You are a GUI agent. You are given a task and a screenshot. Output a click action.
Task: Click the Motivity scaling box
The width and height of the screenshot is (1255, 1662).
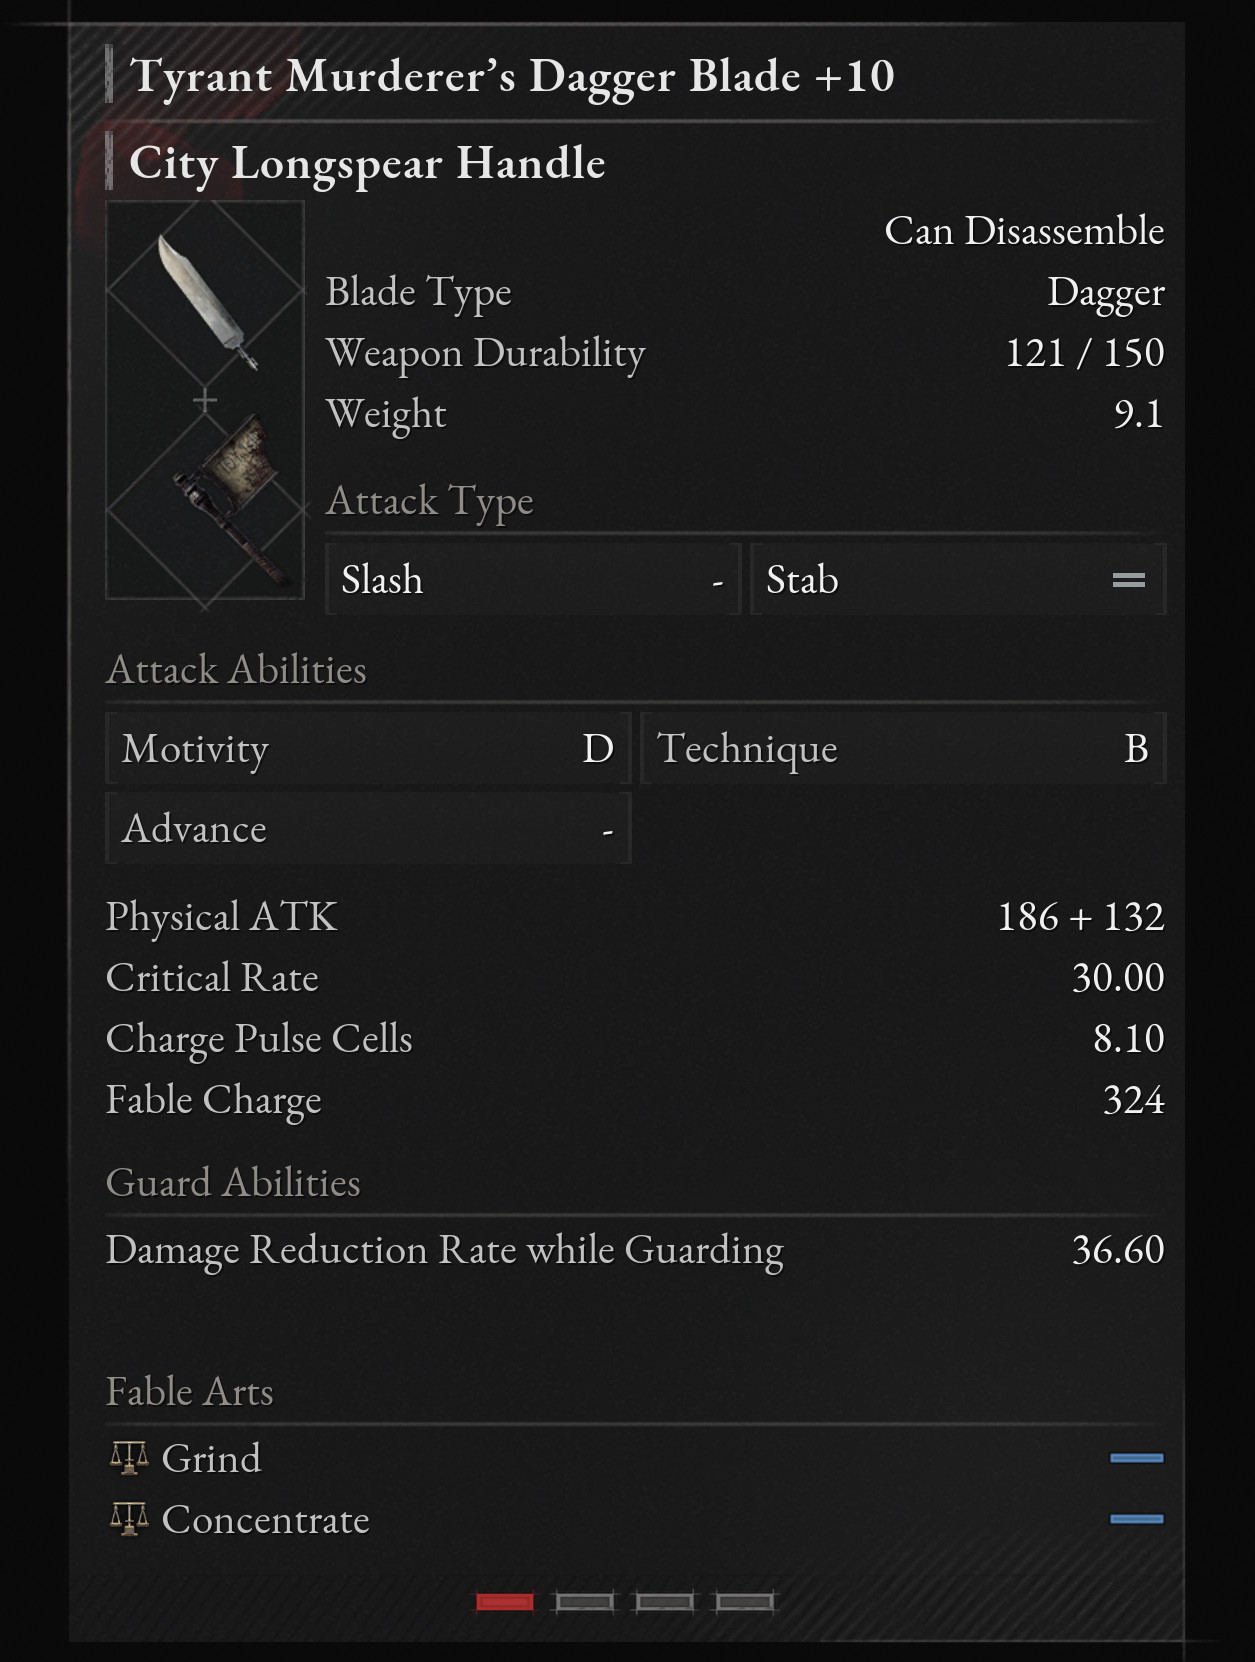(x=368, y=748)
